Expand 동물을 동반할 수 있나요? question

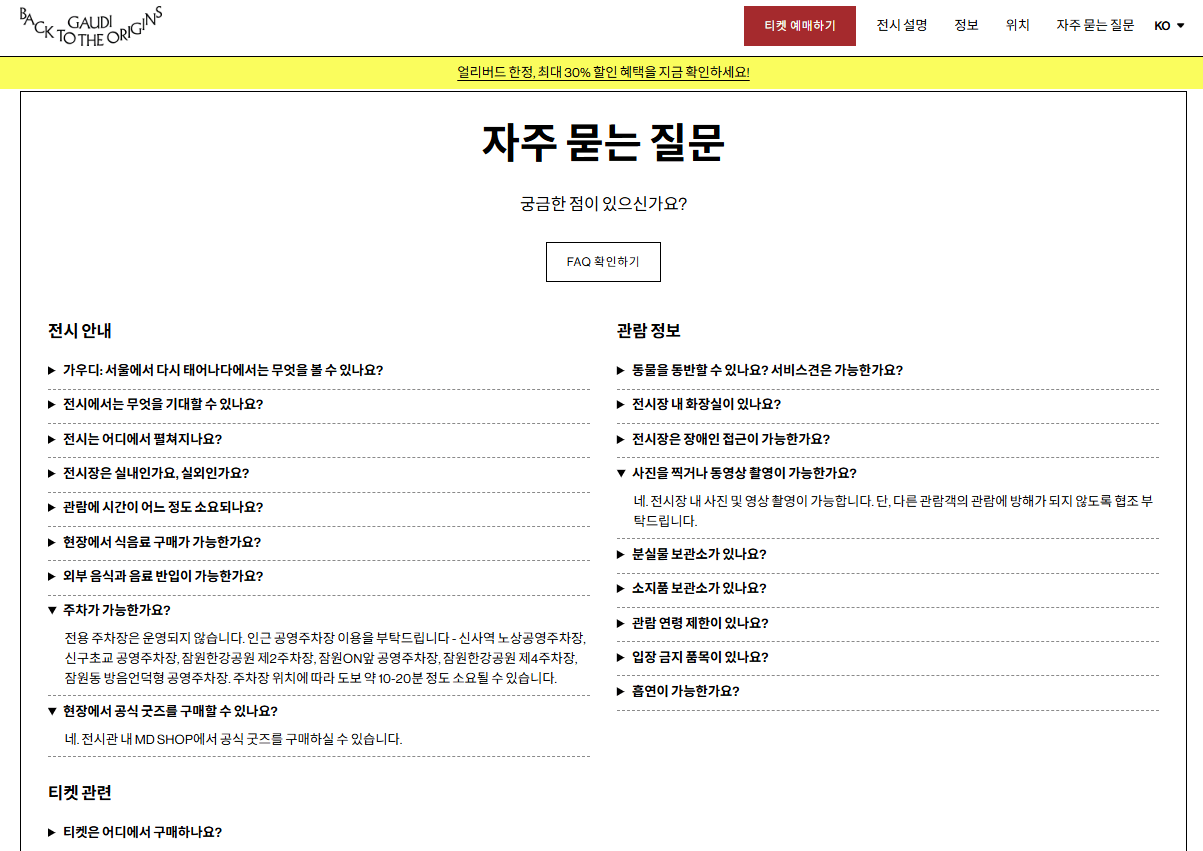pyautogui.click(x=888, y=370)
